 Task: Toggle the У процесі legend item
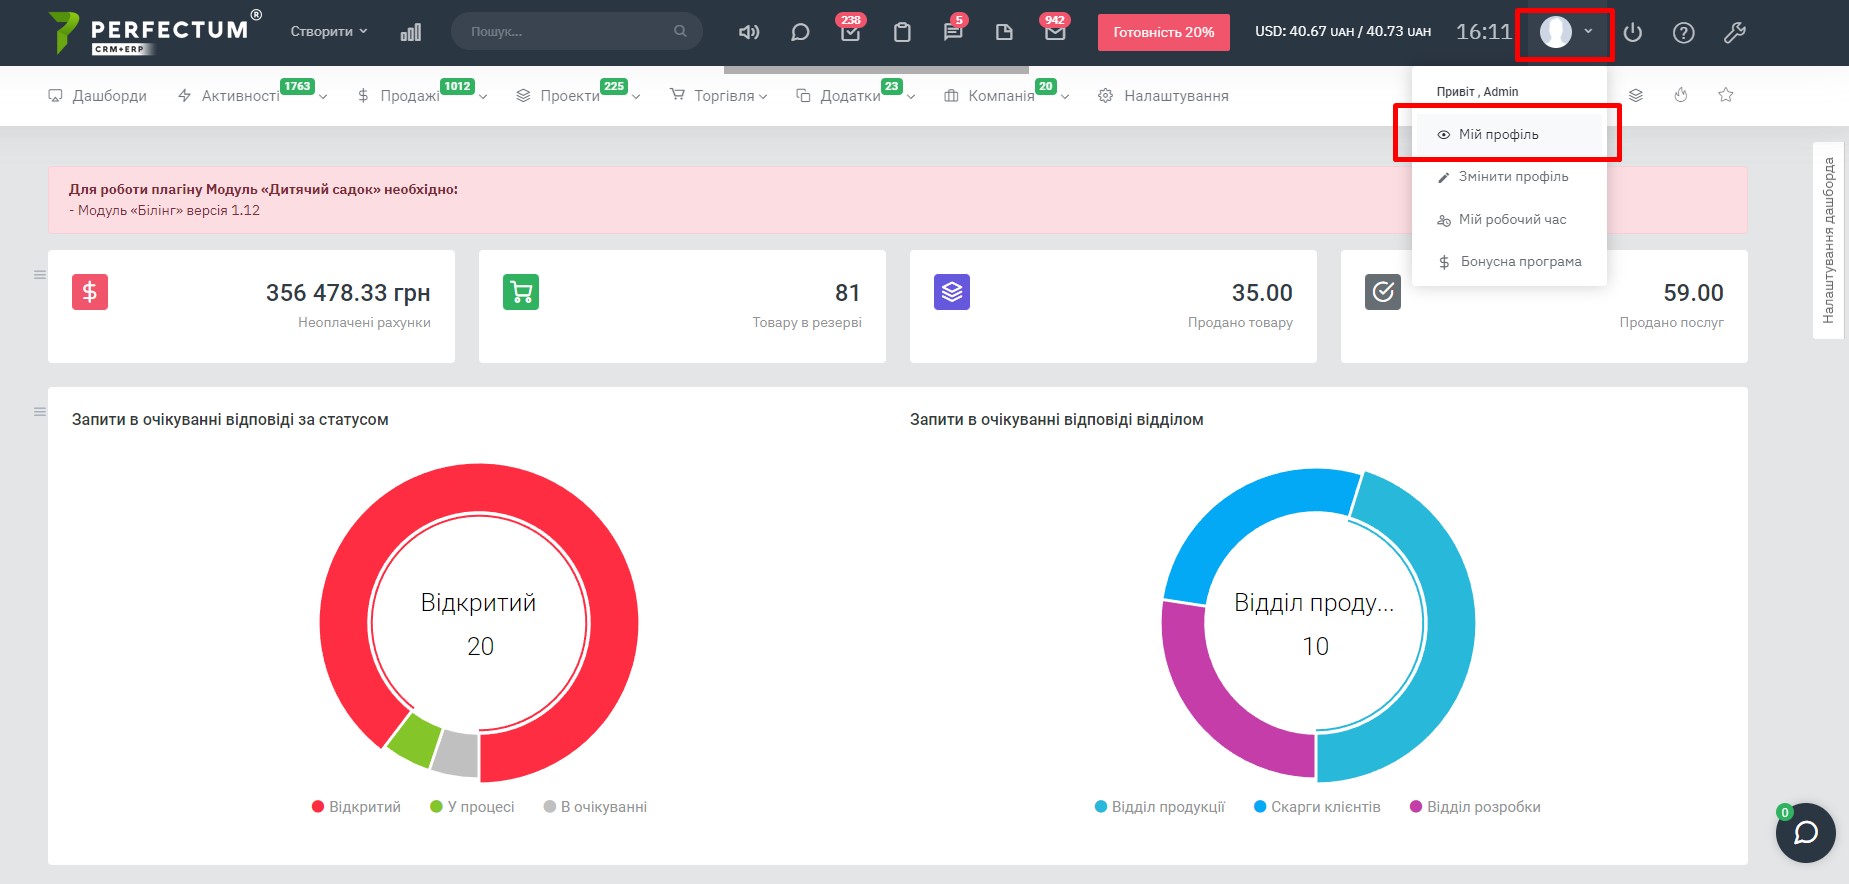(472, 807)
